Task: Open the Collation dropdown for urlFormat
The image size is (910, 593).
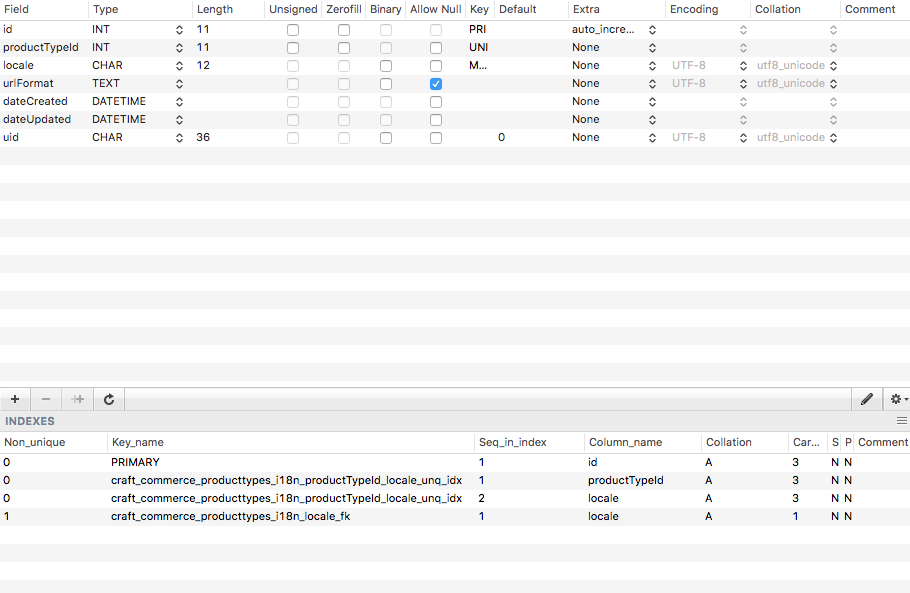Action: [833, 83]
